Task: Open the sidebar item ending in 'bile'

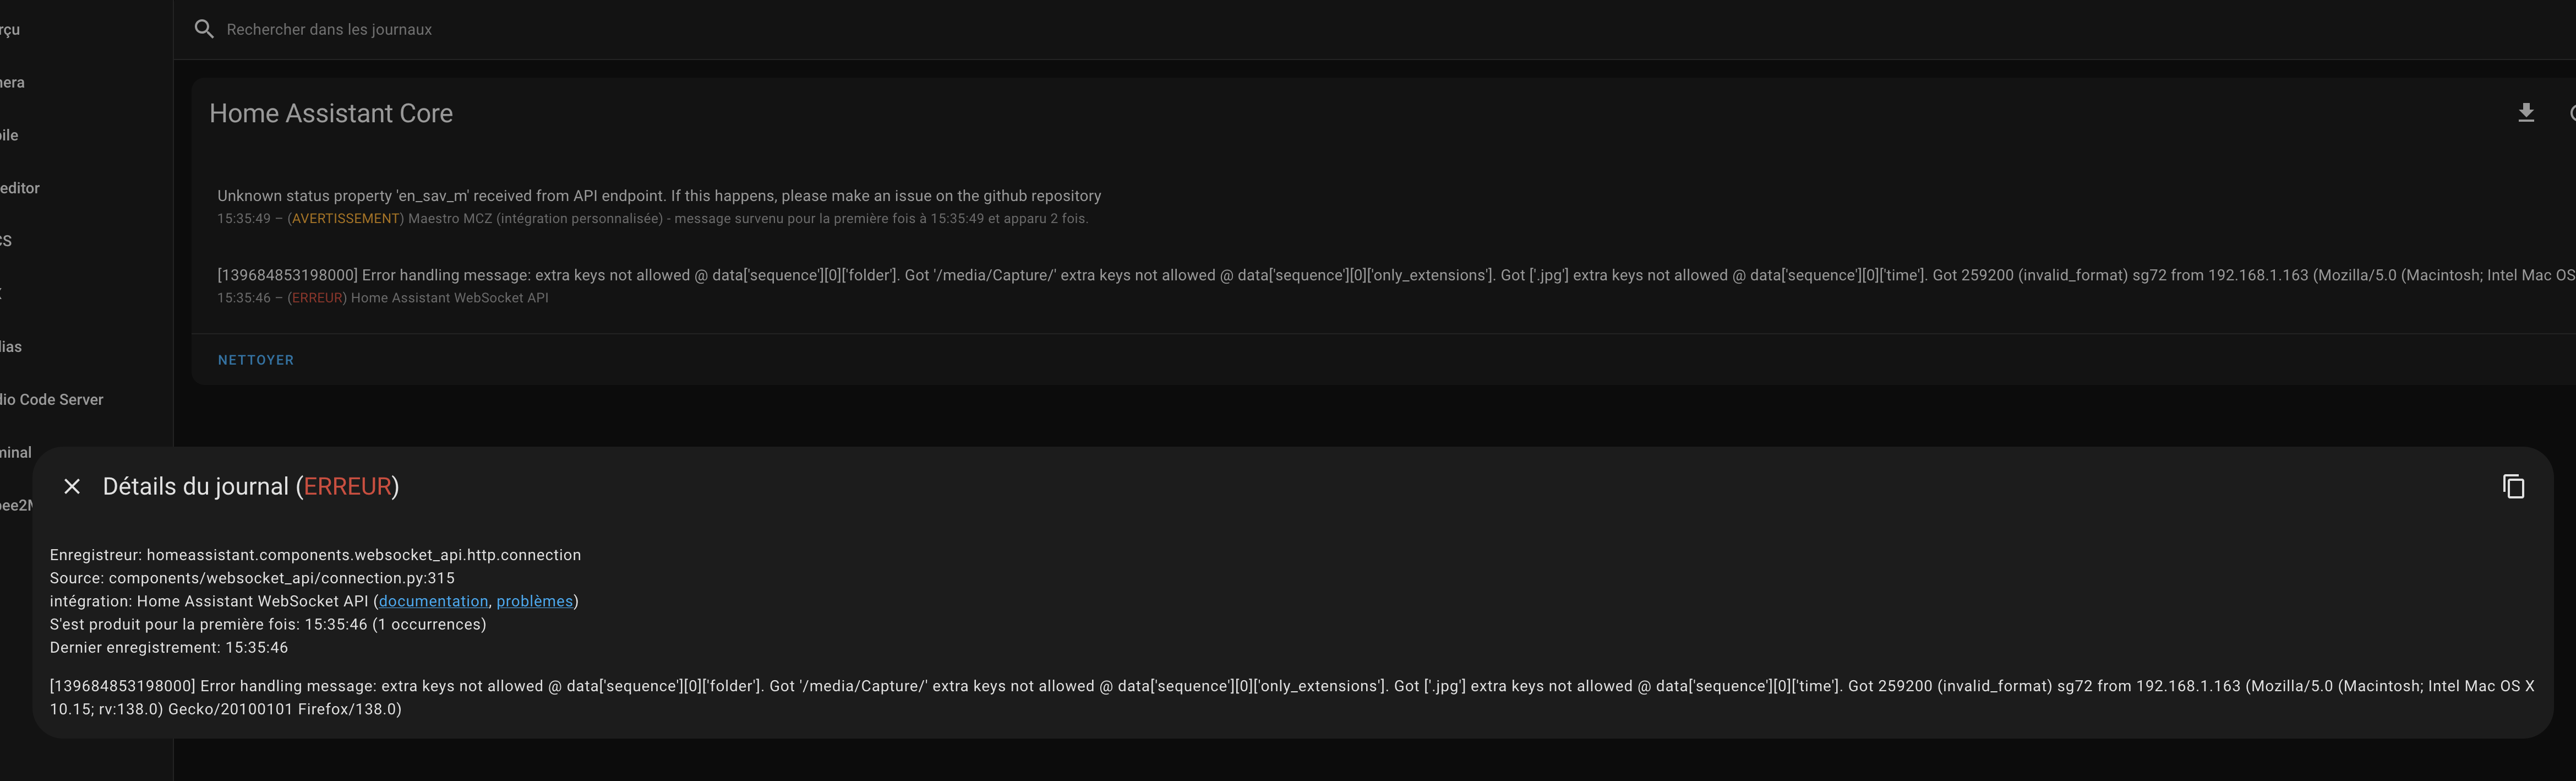Action: click(9, 135)
